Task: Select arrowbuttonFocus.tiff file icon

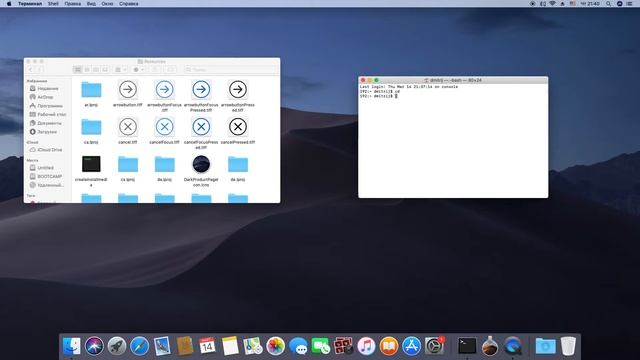Action: pyautogui.click(x=164, y=89)
